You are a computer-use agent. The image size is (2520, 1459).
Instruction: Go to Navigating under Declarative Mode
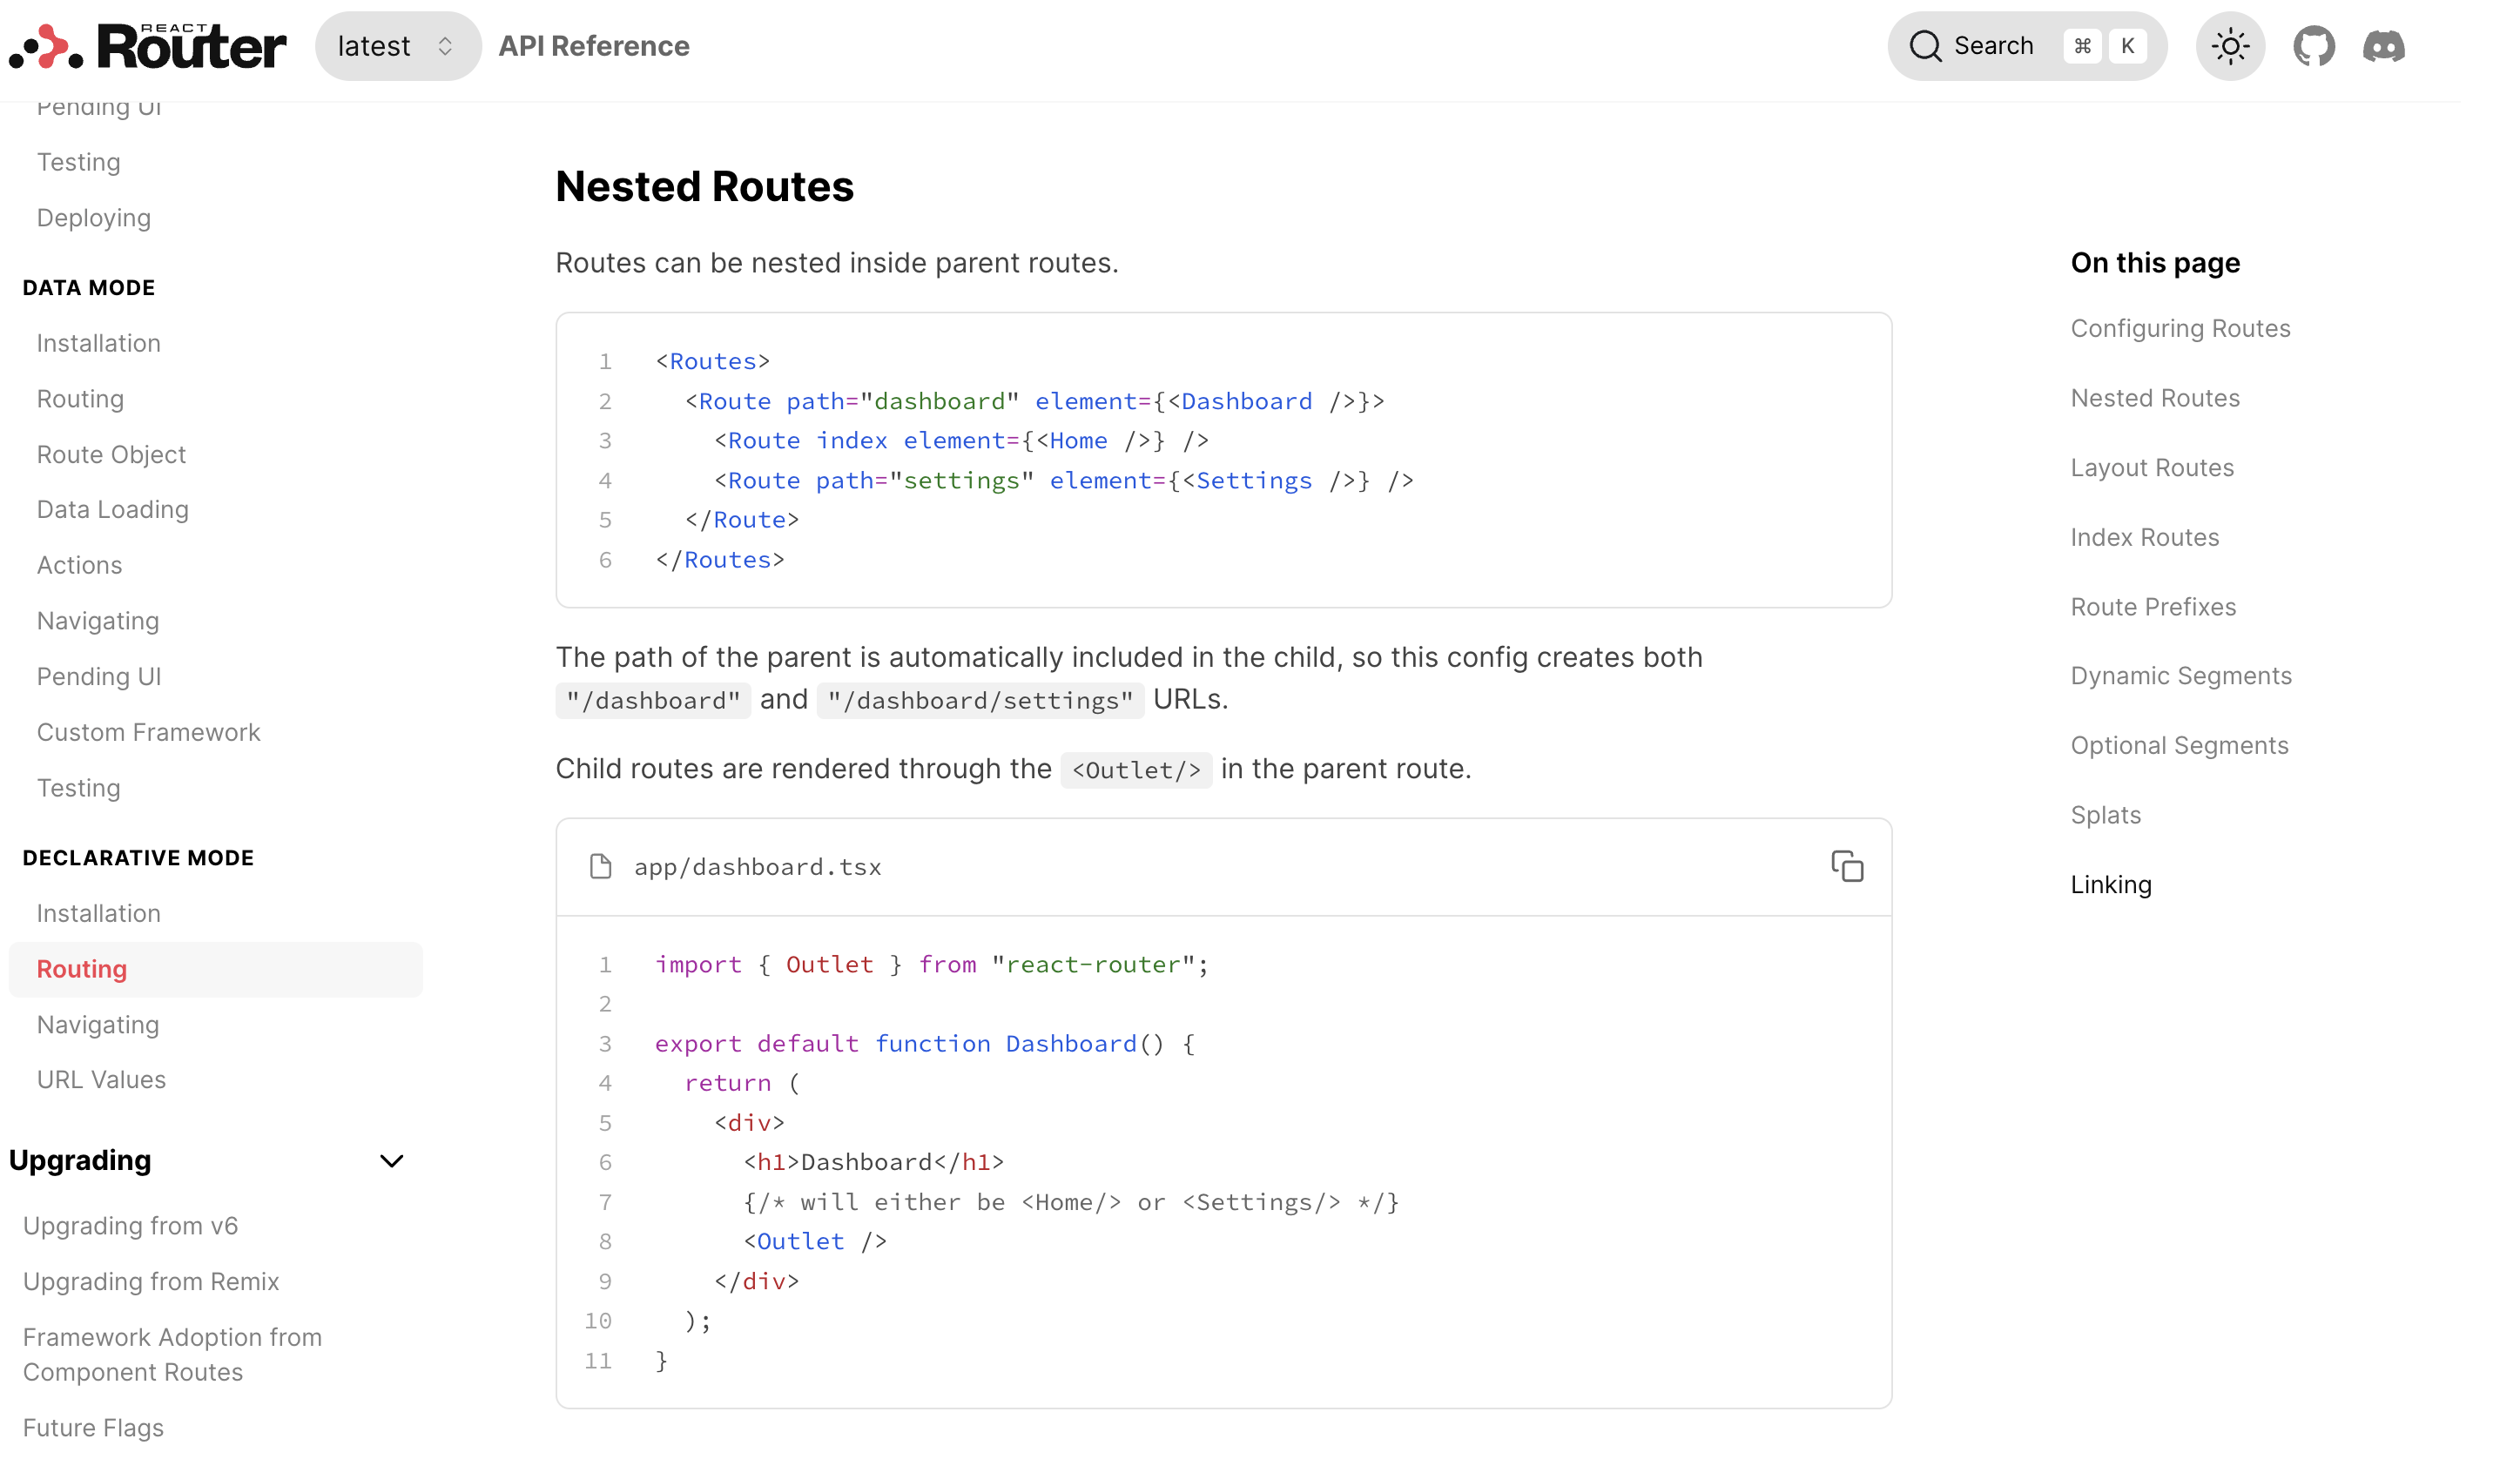(98, 1024)
